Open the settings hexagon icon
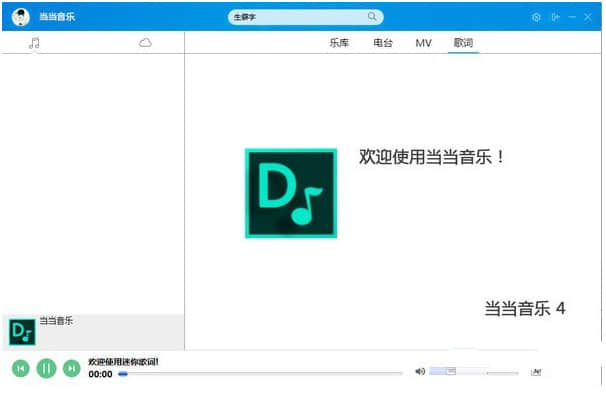Screen dimensions: 606x395 pyautogui.click(x=536, y=17)
